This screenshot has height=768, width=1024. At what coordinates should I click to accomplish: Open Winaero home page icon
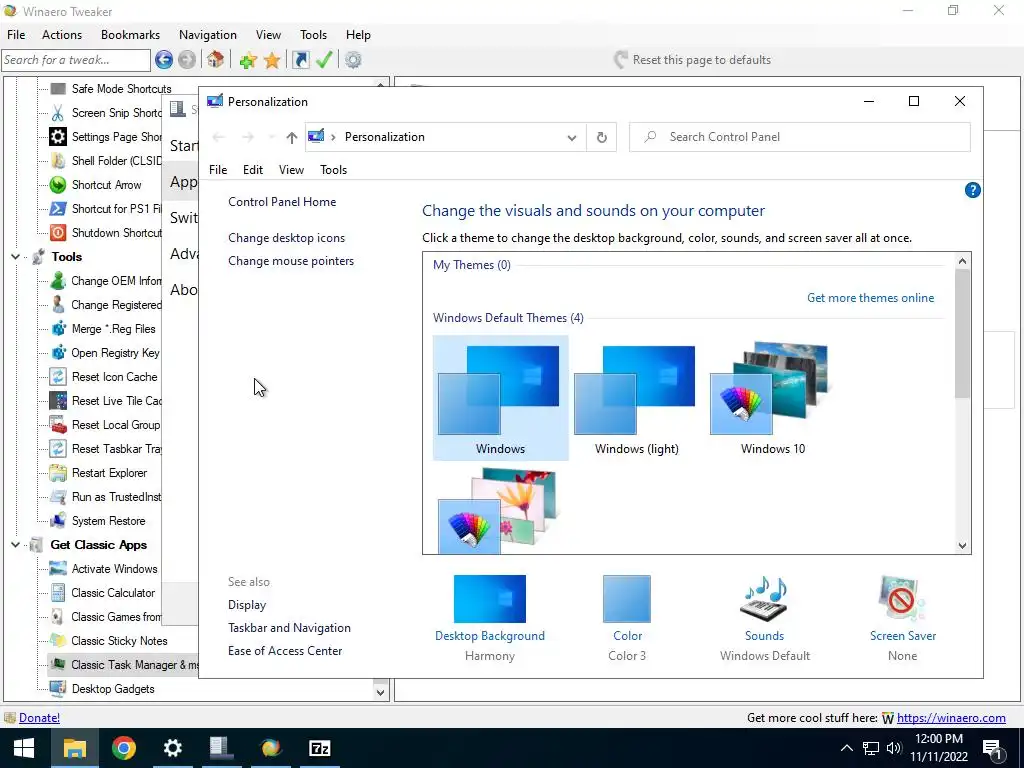pyautogui.click(x=216, y=60)
